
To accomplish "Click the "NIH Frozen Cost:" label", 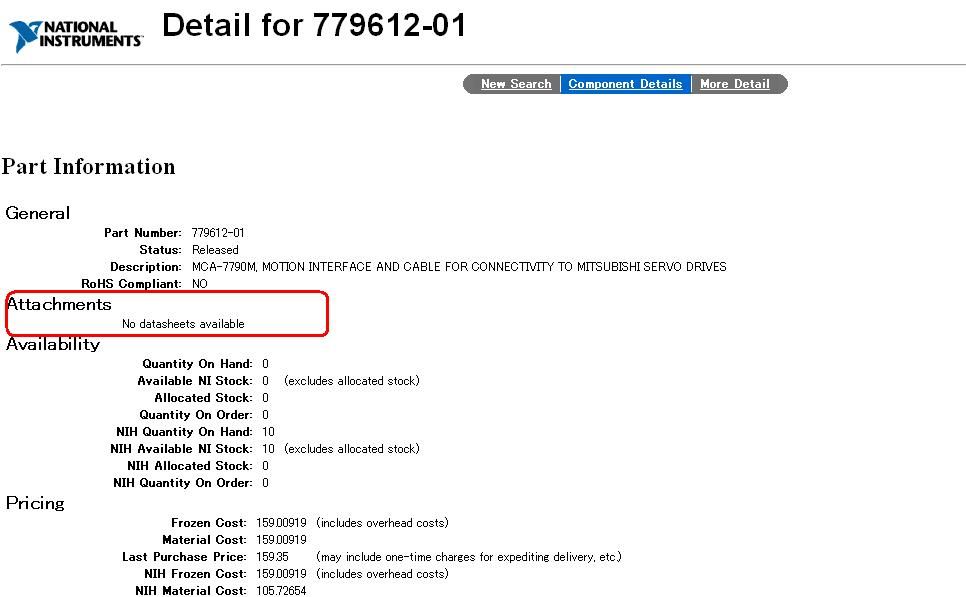I will point(195,574).
